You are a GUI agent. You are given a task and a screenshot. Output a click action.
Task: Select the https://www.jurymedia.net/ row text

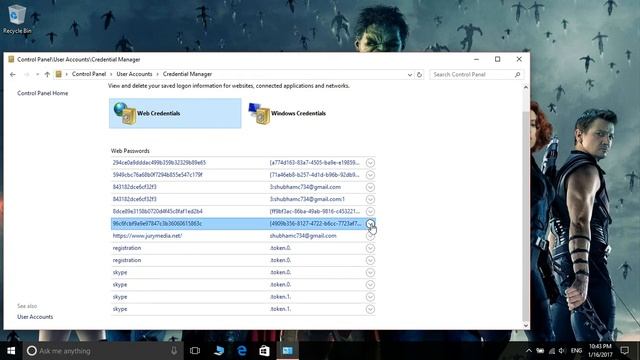[x=147, y=236]
